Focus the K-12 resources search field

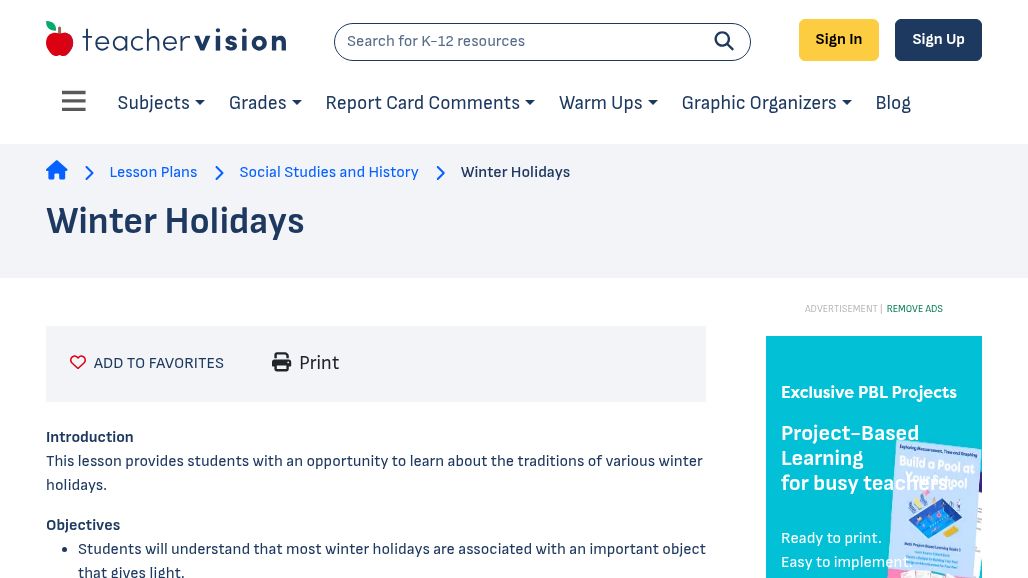(520, 42)
